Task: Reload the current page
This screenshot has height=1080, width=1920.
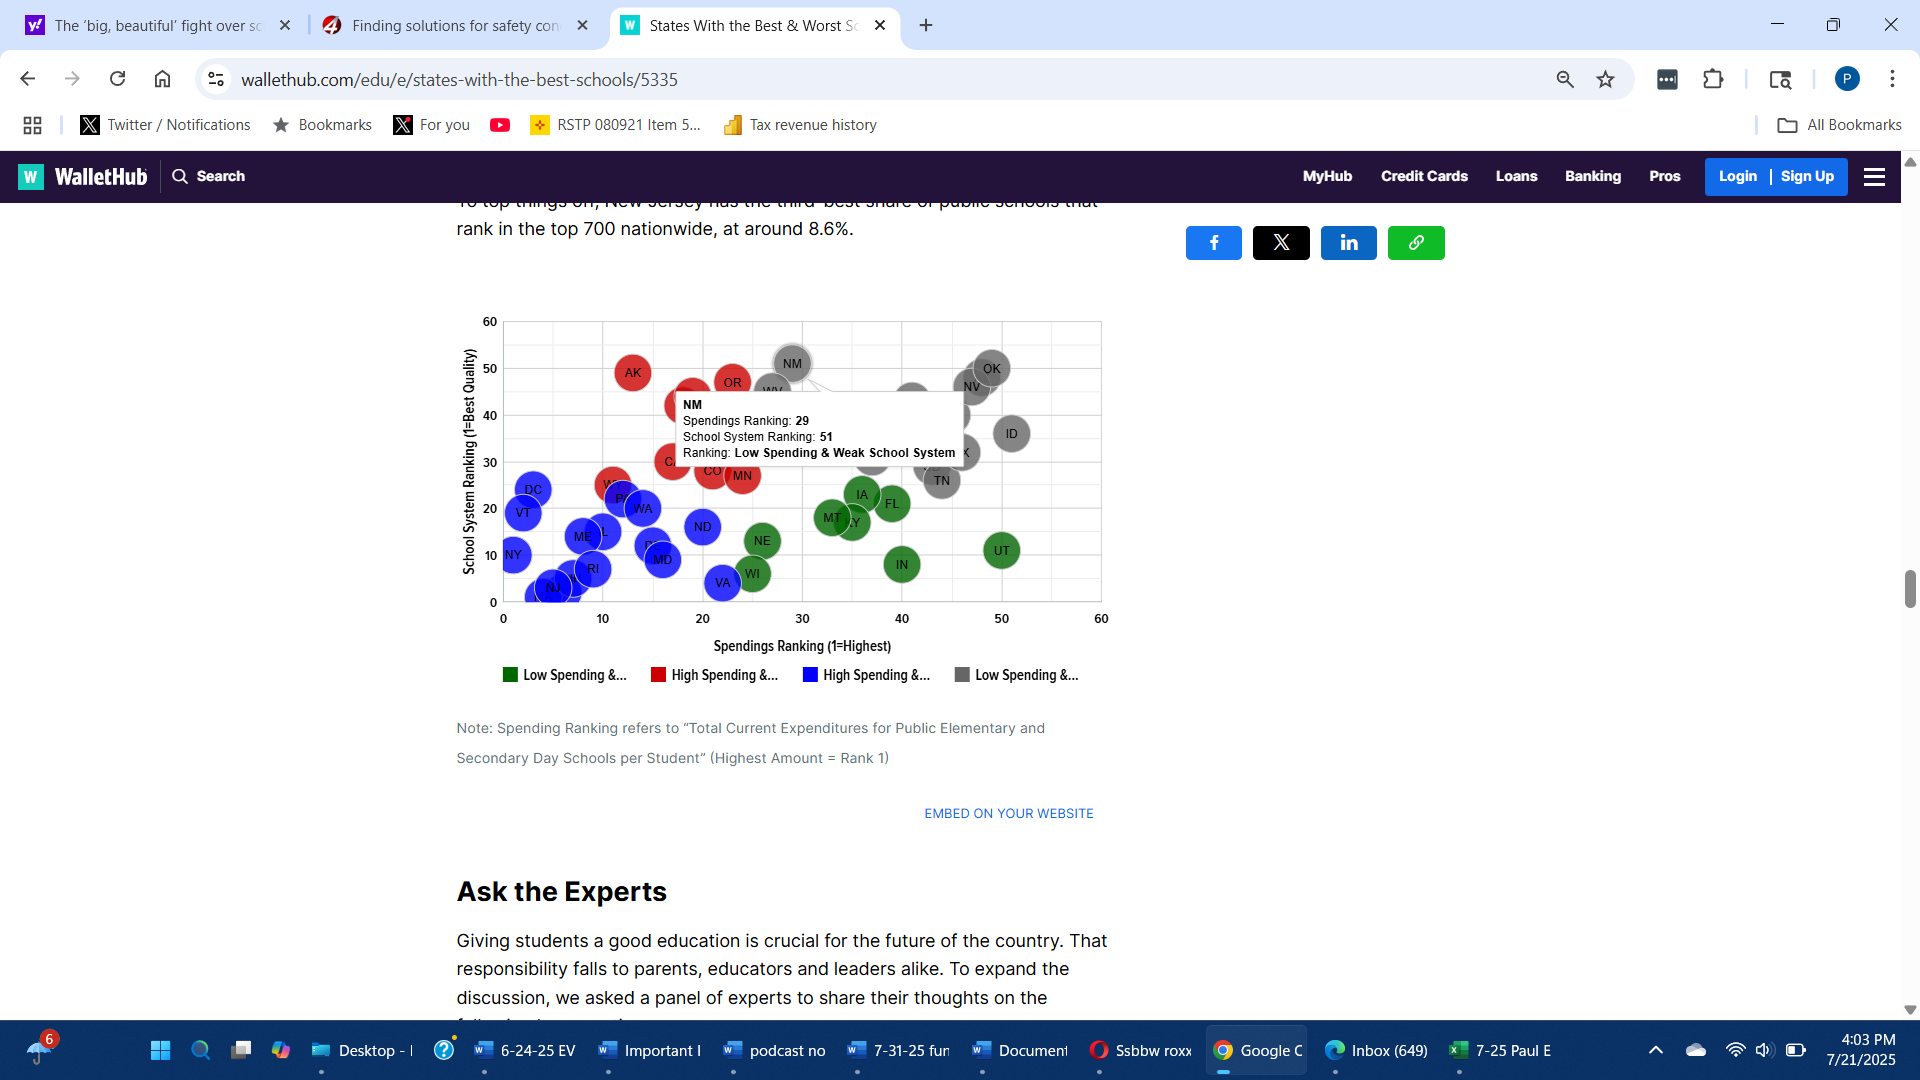Action: [x=117, y=79]
